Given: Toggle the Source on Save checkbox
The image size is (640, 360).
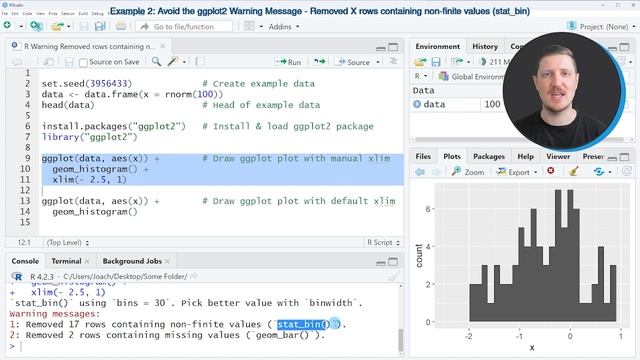Looking at the screenshot, I should tap(83, 62).
